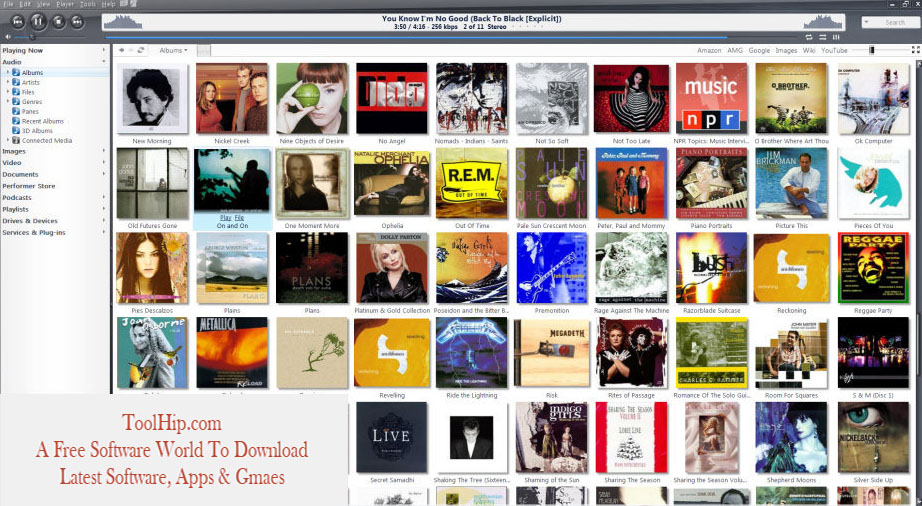Expand the Playlists section arrow
The width and height of the screenshot is (922, 506).
pyautogui.click(x=104, y=209)
